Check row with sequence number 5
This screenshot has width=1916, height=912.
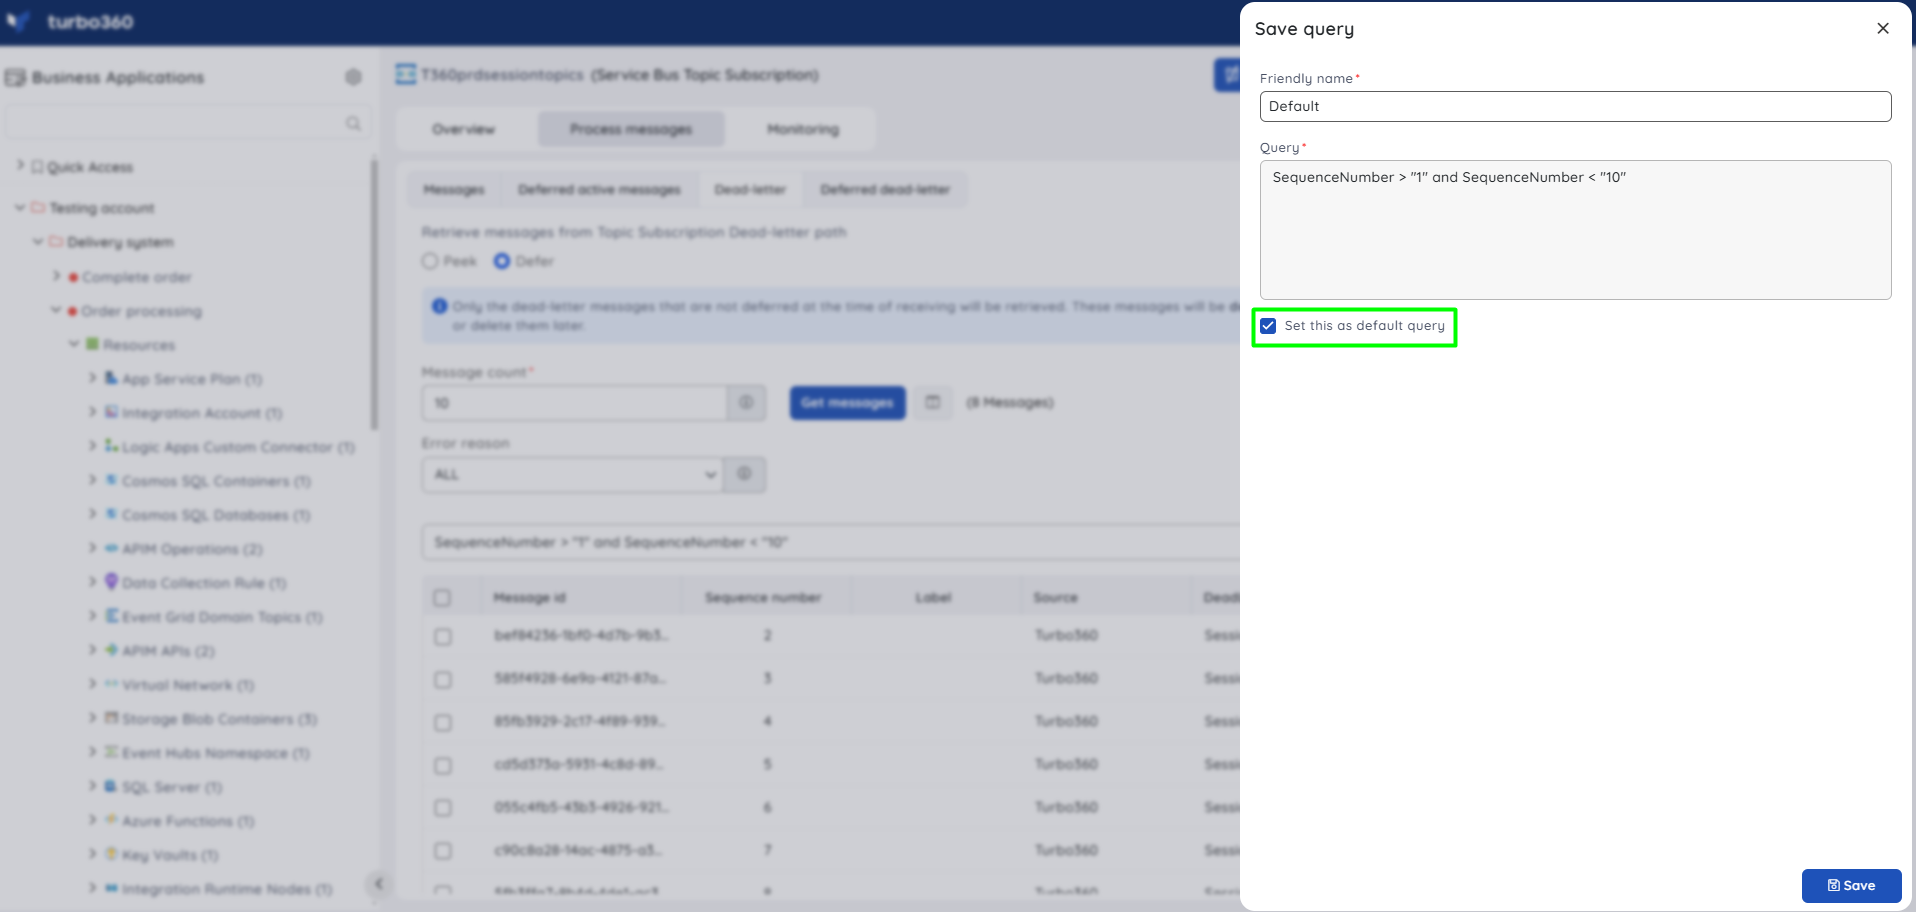pos(443,766)
